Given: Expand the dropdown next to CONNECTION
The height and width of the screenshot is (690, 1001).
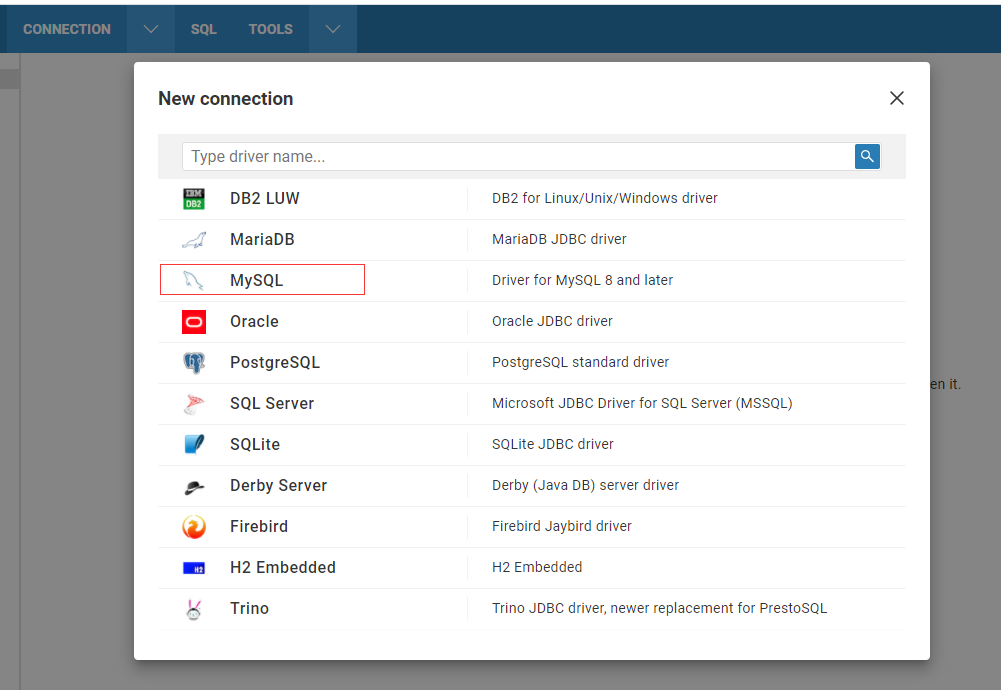Looking at the screenshot, I should (150, 28).
